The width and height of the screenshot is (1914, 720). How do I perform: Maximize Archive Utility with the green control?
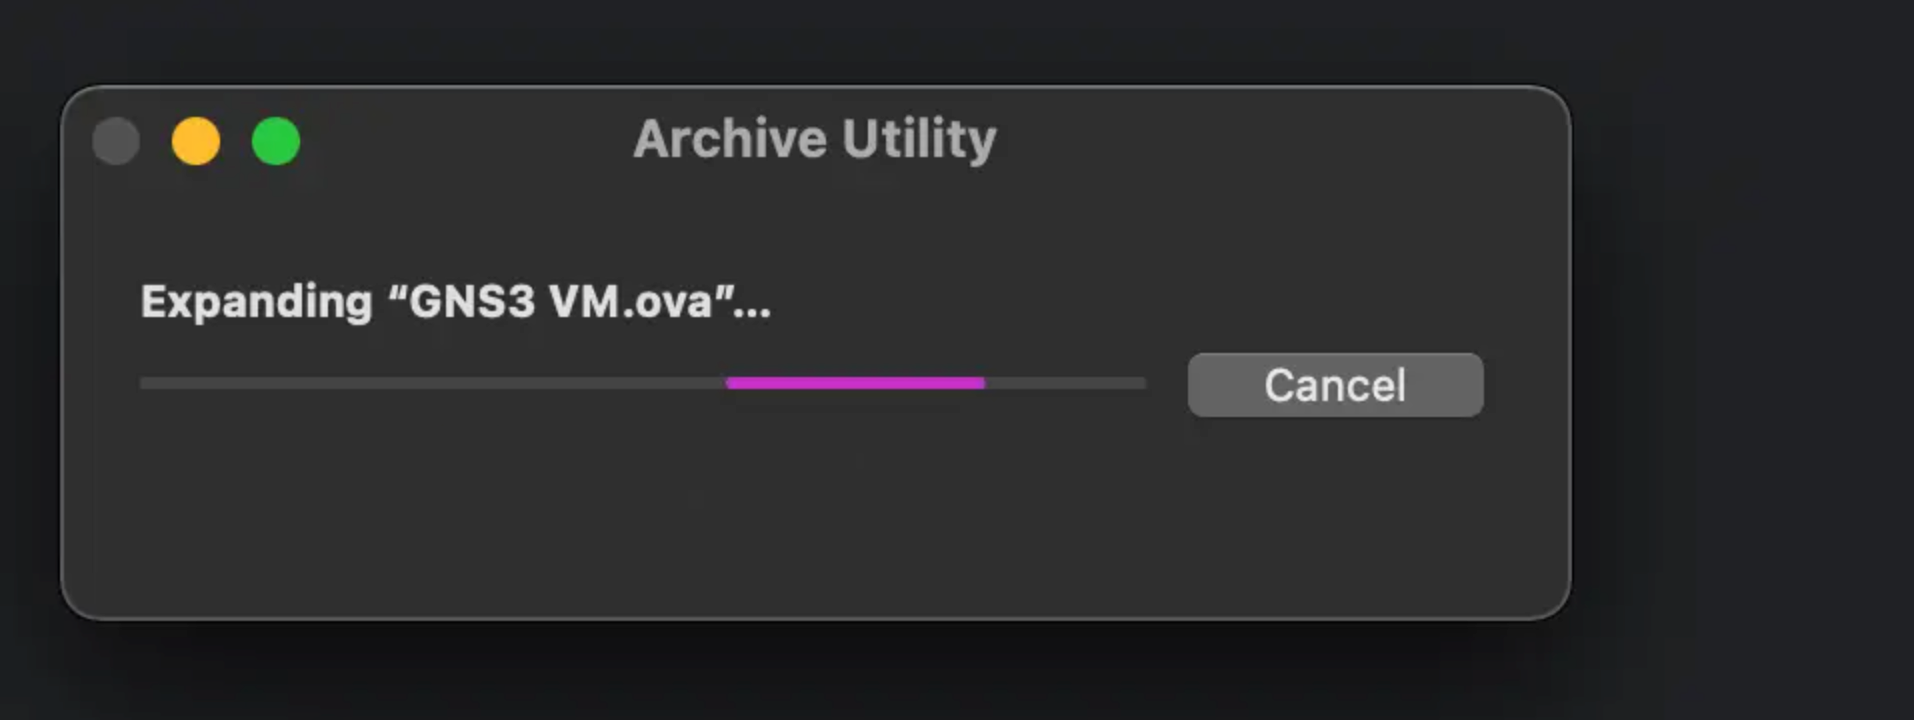277,141
